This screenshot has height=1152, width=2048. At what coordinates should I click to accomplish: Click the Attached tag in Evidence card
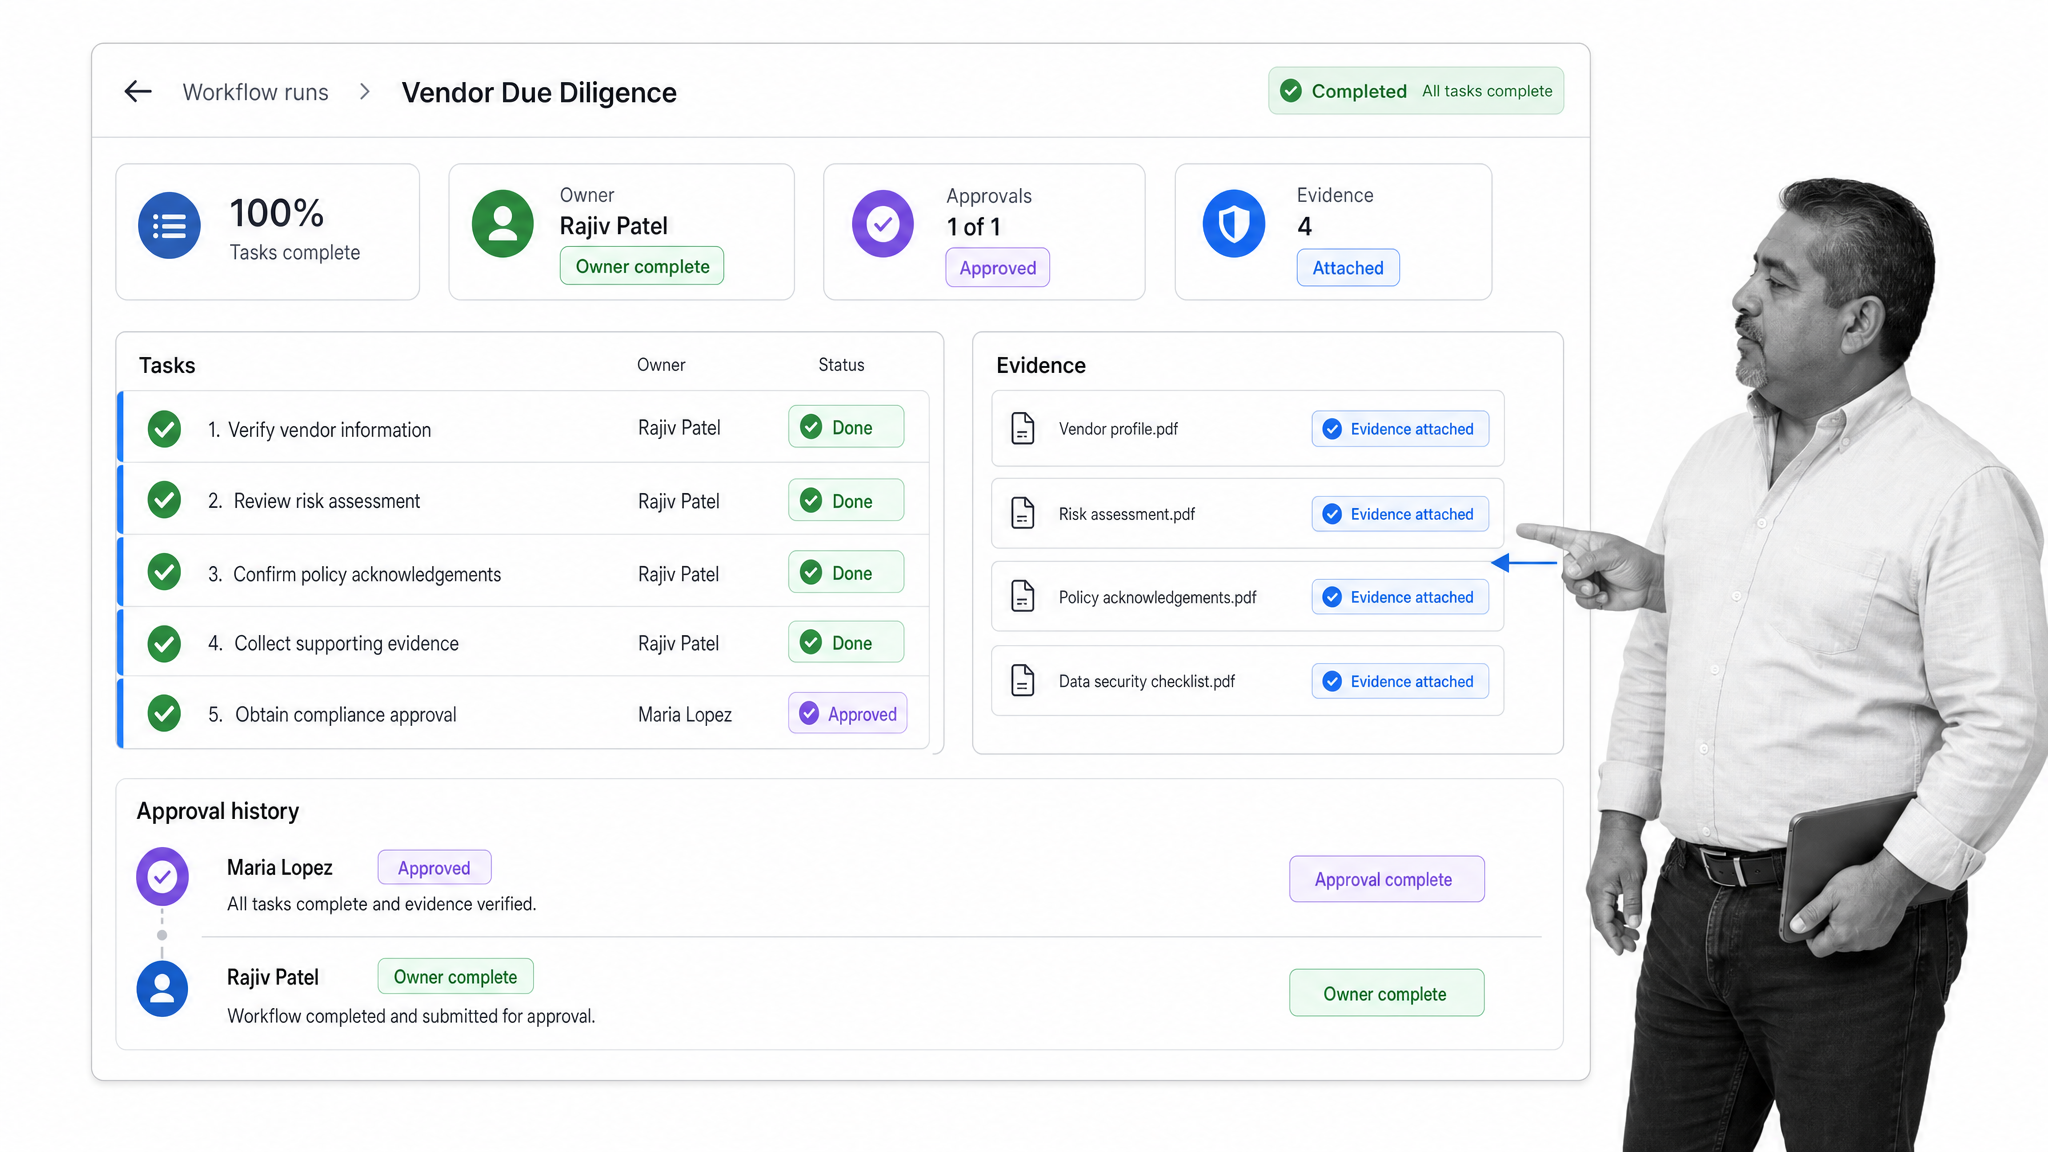1348,268
